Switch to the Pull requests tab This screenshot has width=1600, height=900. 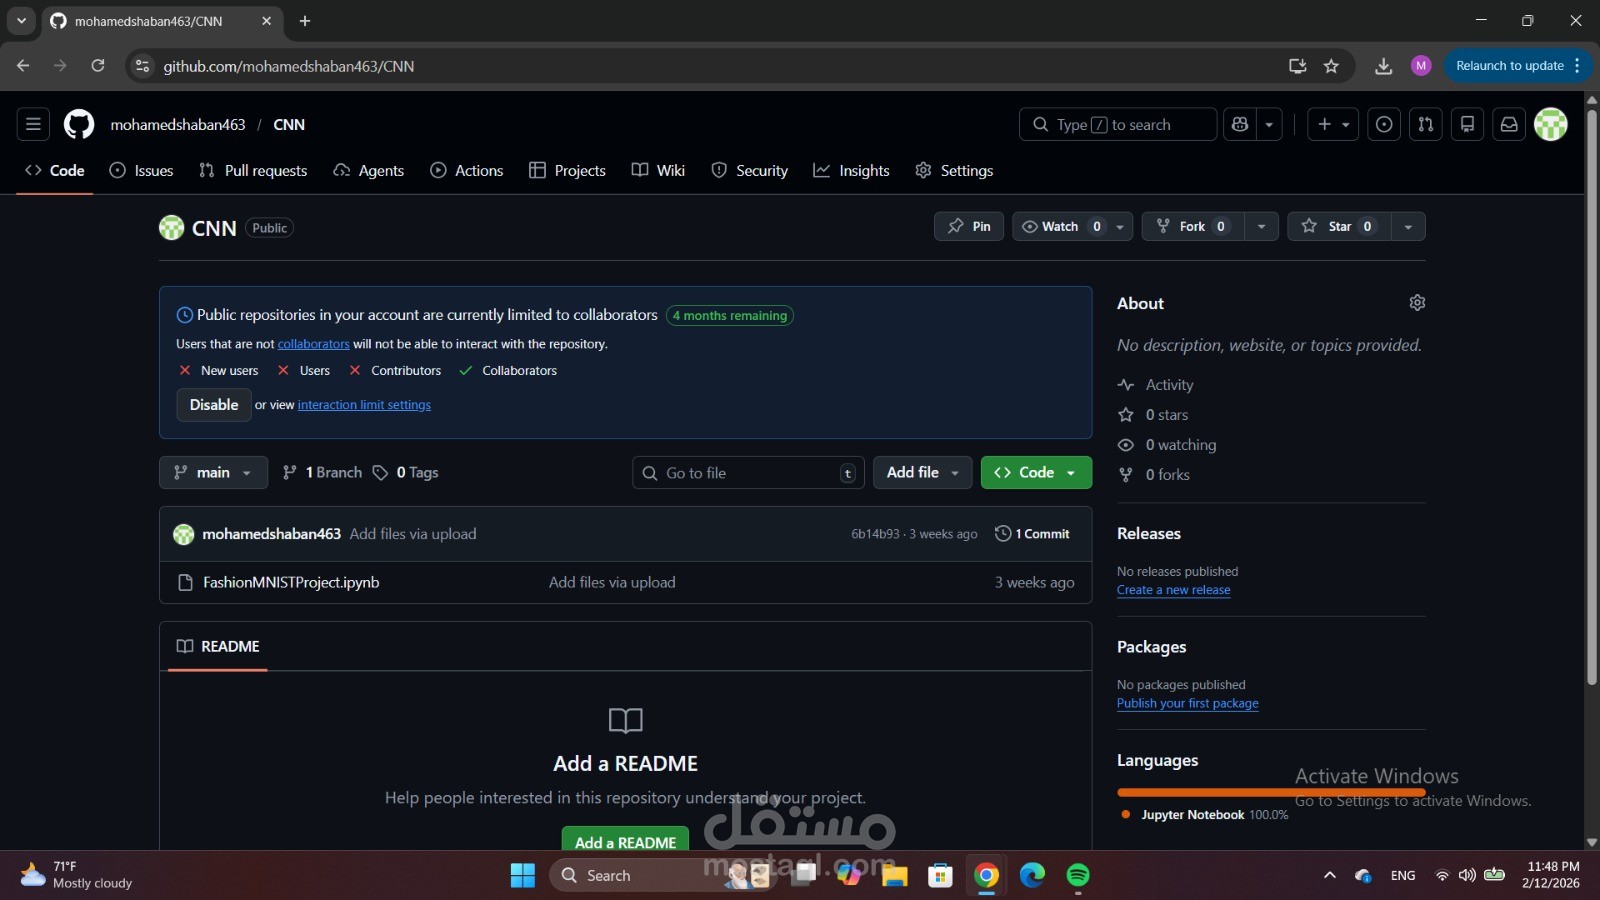tap(253, 170)
